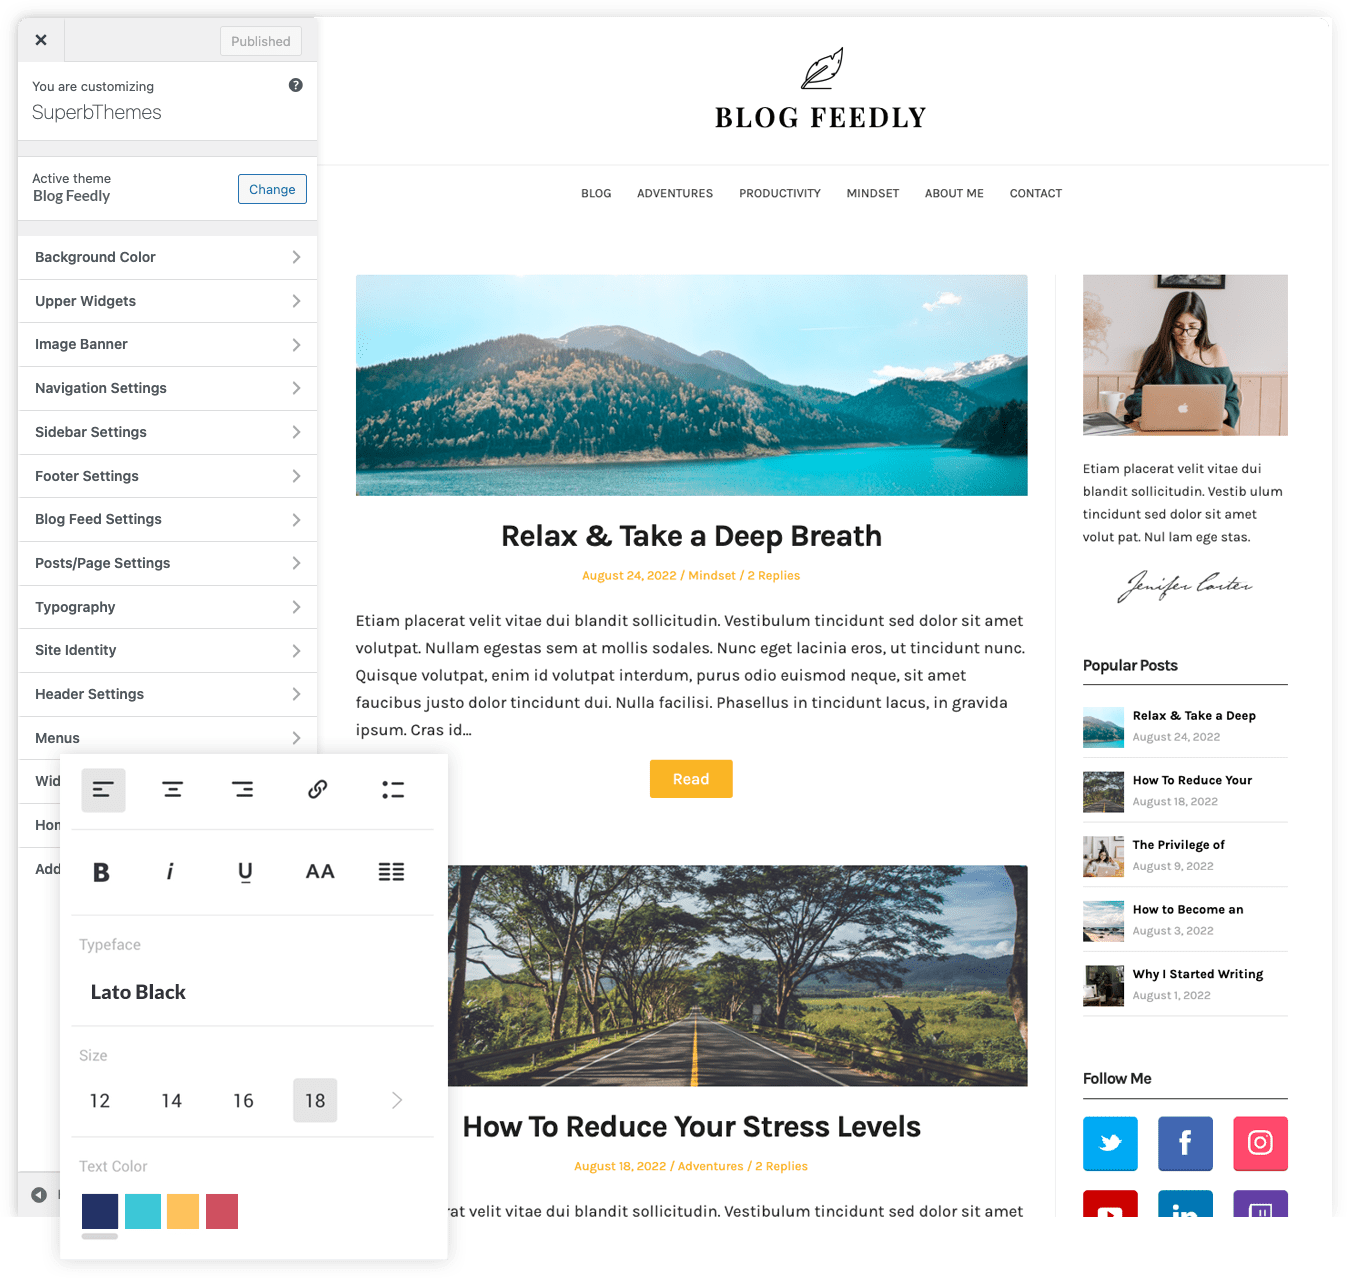
Task: Click the yellow Read button
Action: [x=691, y=779]
